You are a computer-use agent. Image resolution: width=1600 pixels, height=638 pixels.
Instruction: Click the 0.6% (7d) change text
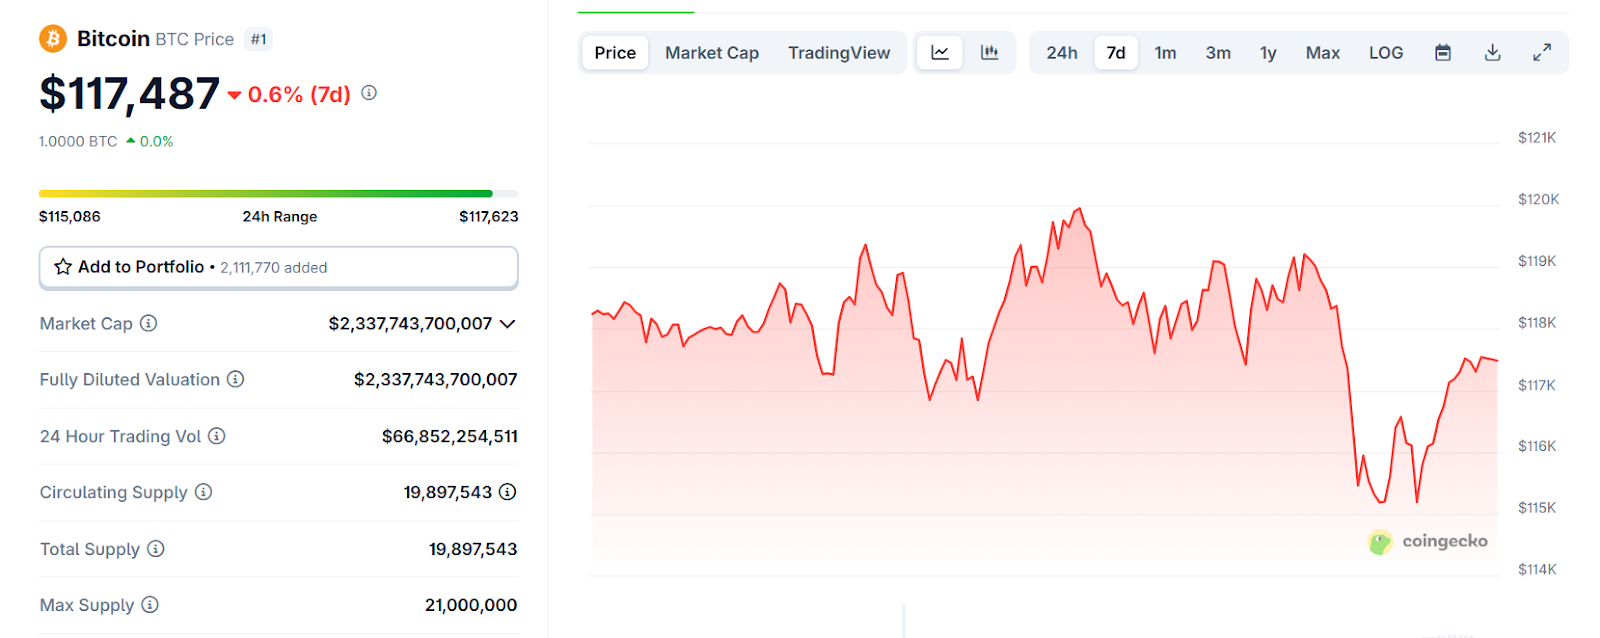(299, 95)
